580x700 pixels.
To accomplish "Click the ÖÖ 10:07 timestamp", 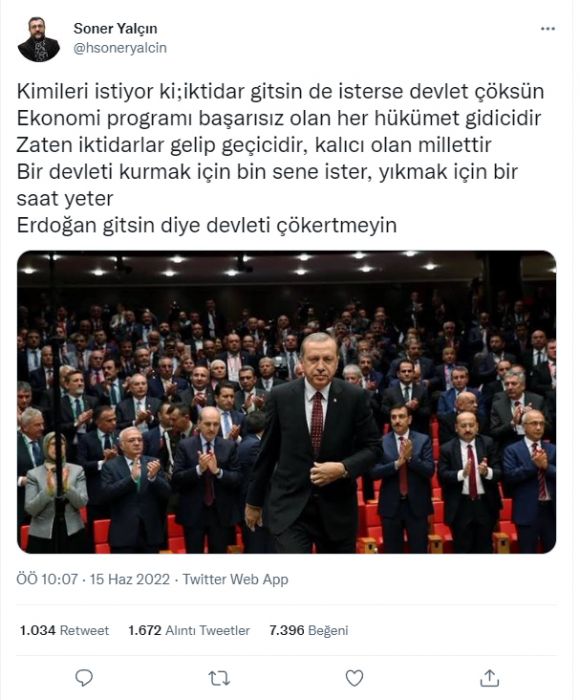I will (x=47, y=579).
